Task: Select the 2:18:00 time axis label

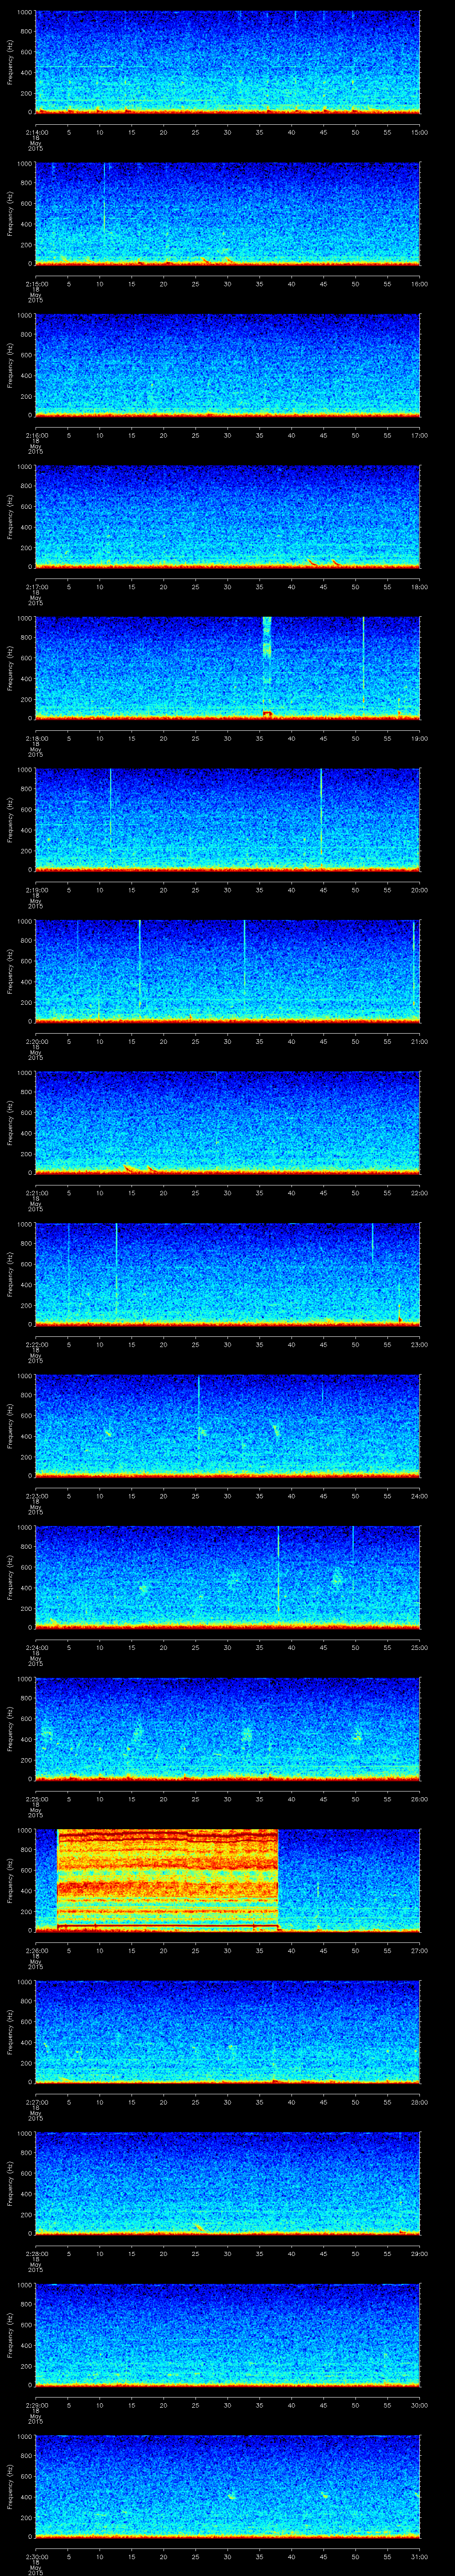Action: click(x=36, y=738)
